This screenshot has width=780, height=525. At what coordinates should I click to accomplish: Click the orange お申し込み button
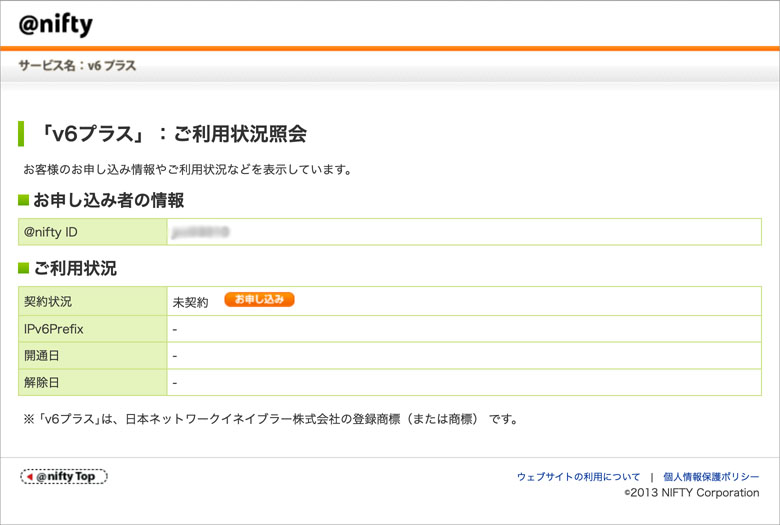coord(259,300)
